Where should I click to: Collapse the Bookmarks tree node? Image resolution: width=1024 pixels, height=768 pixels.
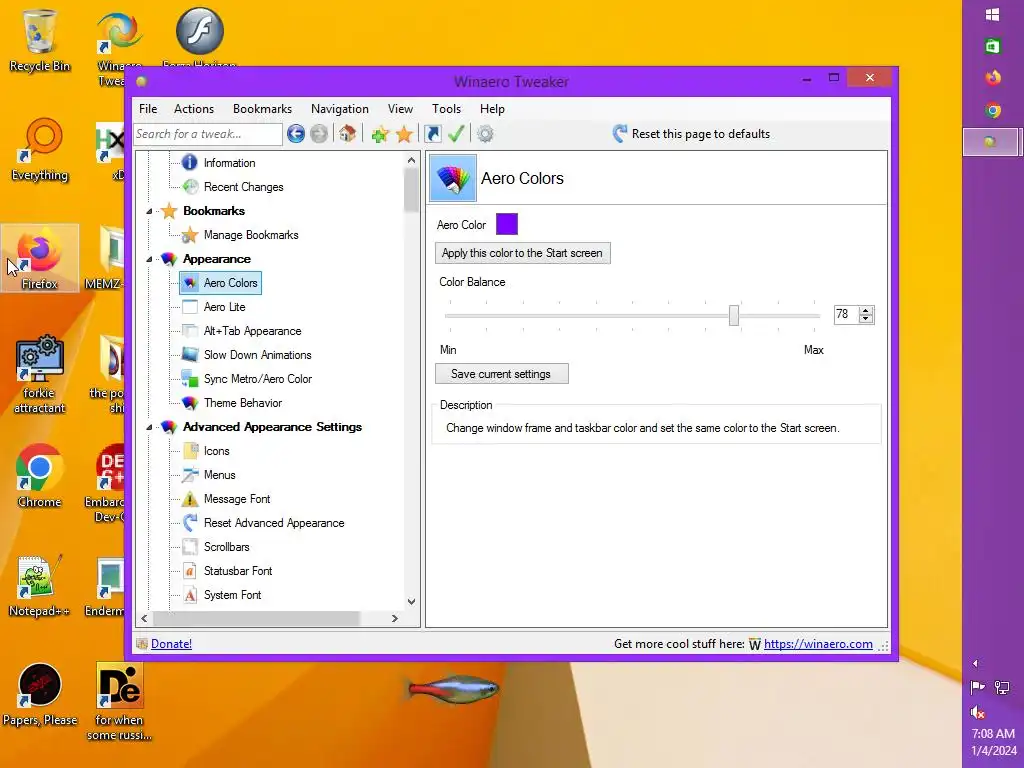coord(149,211)
